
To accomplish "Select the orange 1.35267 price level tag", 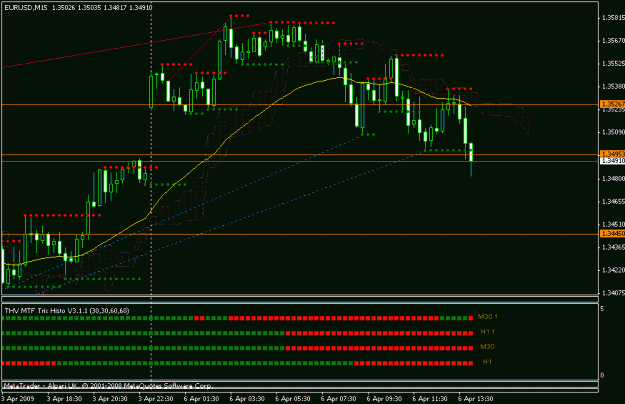I will point(613,104).
